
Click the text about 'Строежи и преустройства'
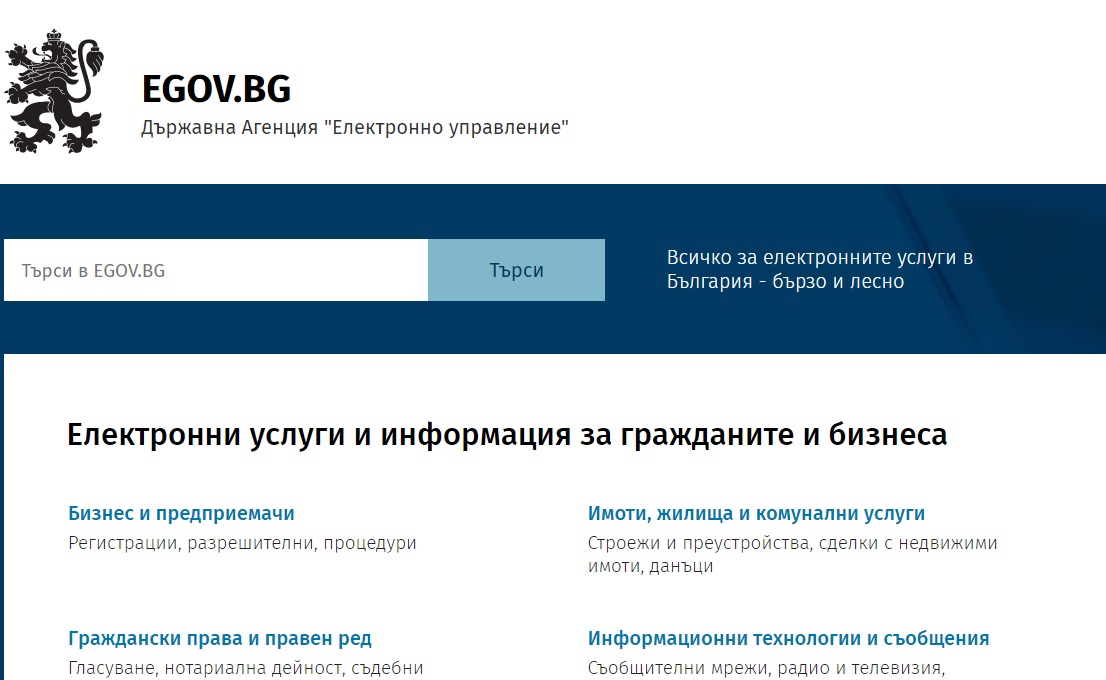coord(792,543)
